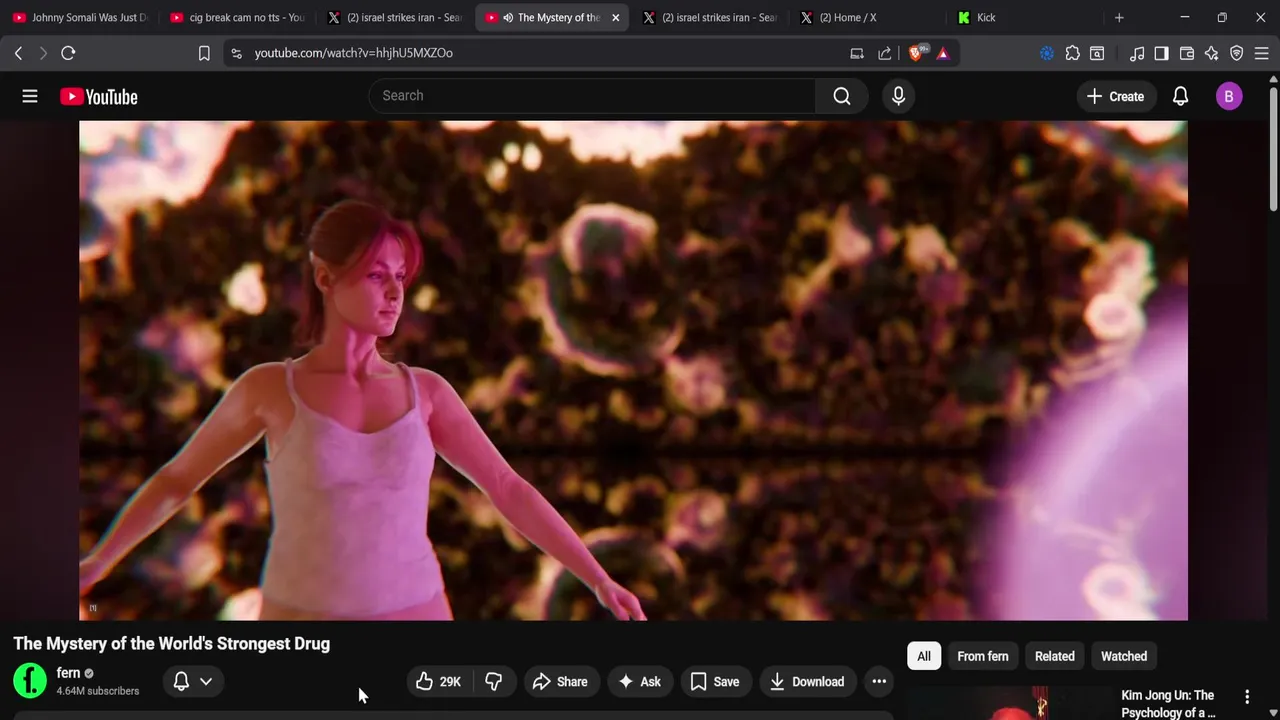Switch to the Kick tab
This screenshot has height=720, width=1280.
(x=1027, y=17)
